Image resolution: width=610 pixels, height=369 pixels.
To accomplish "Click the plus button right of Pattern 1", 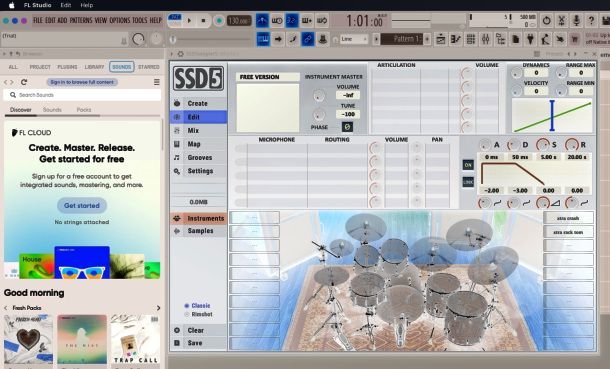I will [x=427, y=39].
